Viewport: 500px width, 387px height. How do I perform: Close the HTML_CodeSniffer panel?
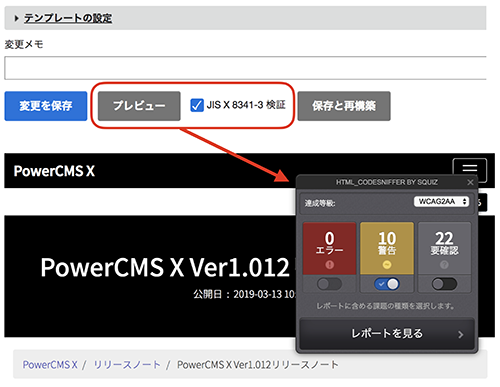pos(470,182)
